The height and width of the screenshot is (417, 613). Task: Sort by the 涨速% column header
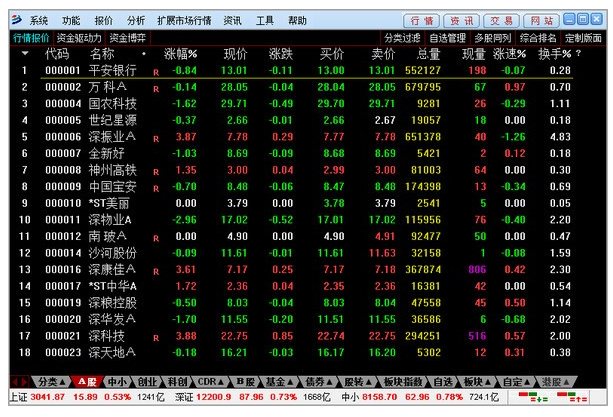pos(509,54)
